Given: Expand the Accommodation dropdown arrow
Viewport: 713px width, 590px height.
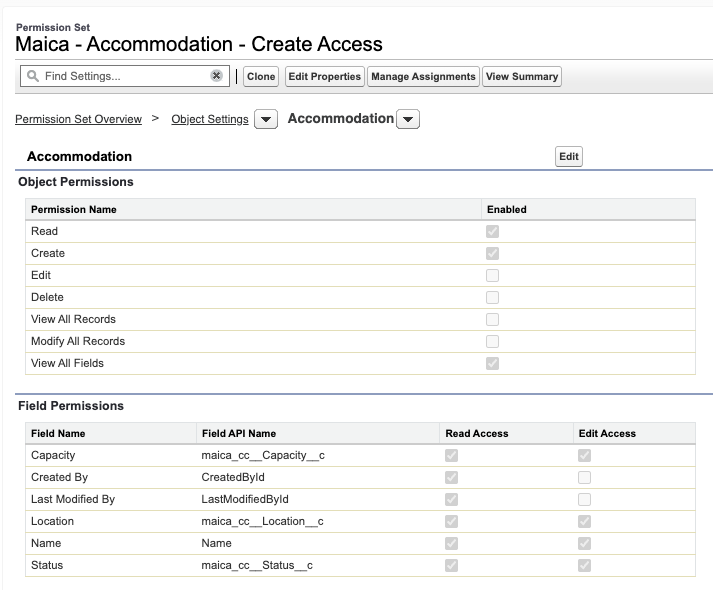Looking at the screenshot, I should click(408, 120).
